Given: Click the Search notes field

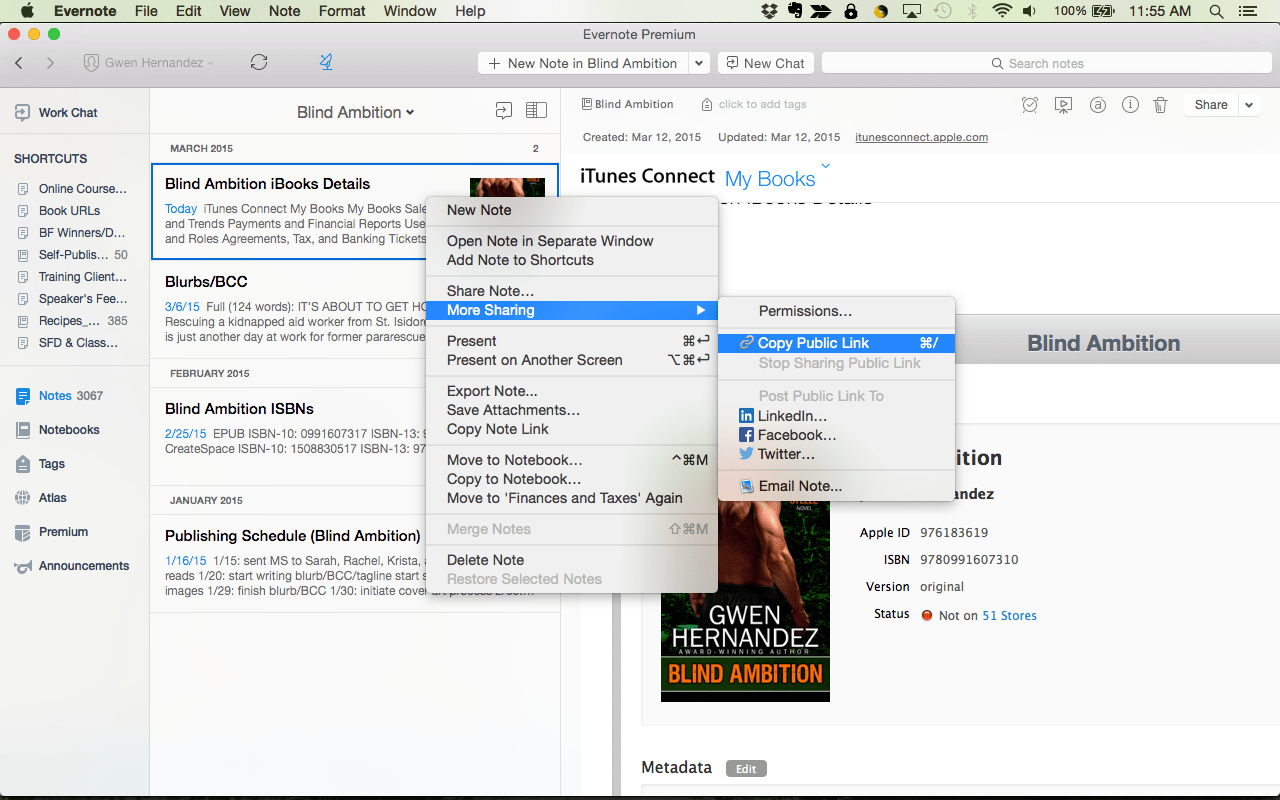Looking at the screenshot, I should point(1046,63).
